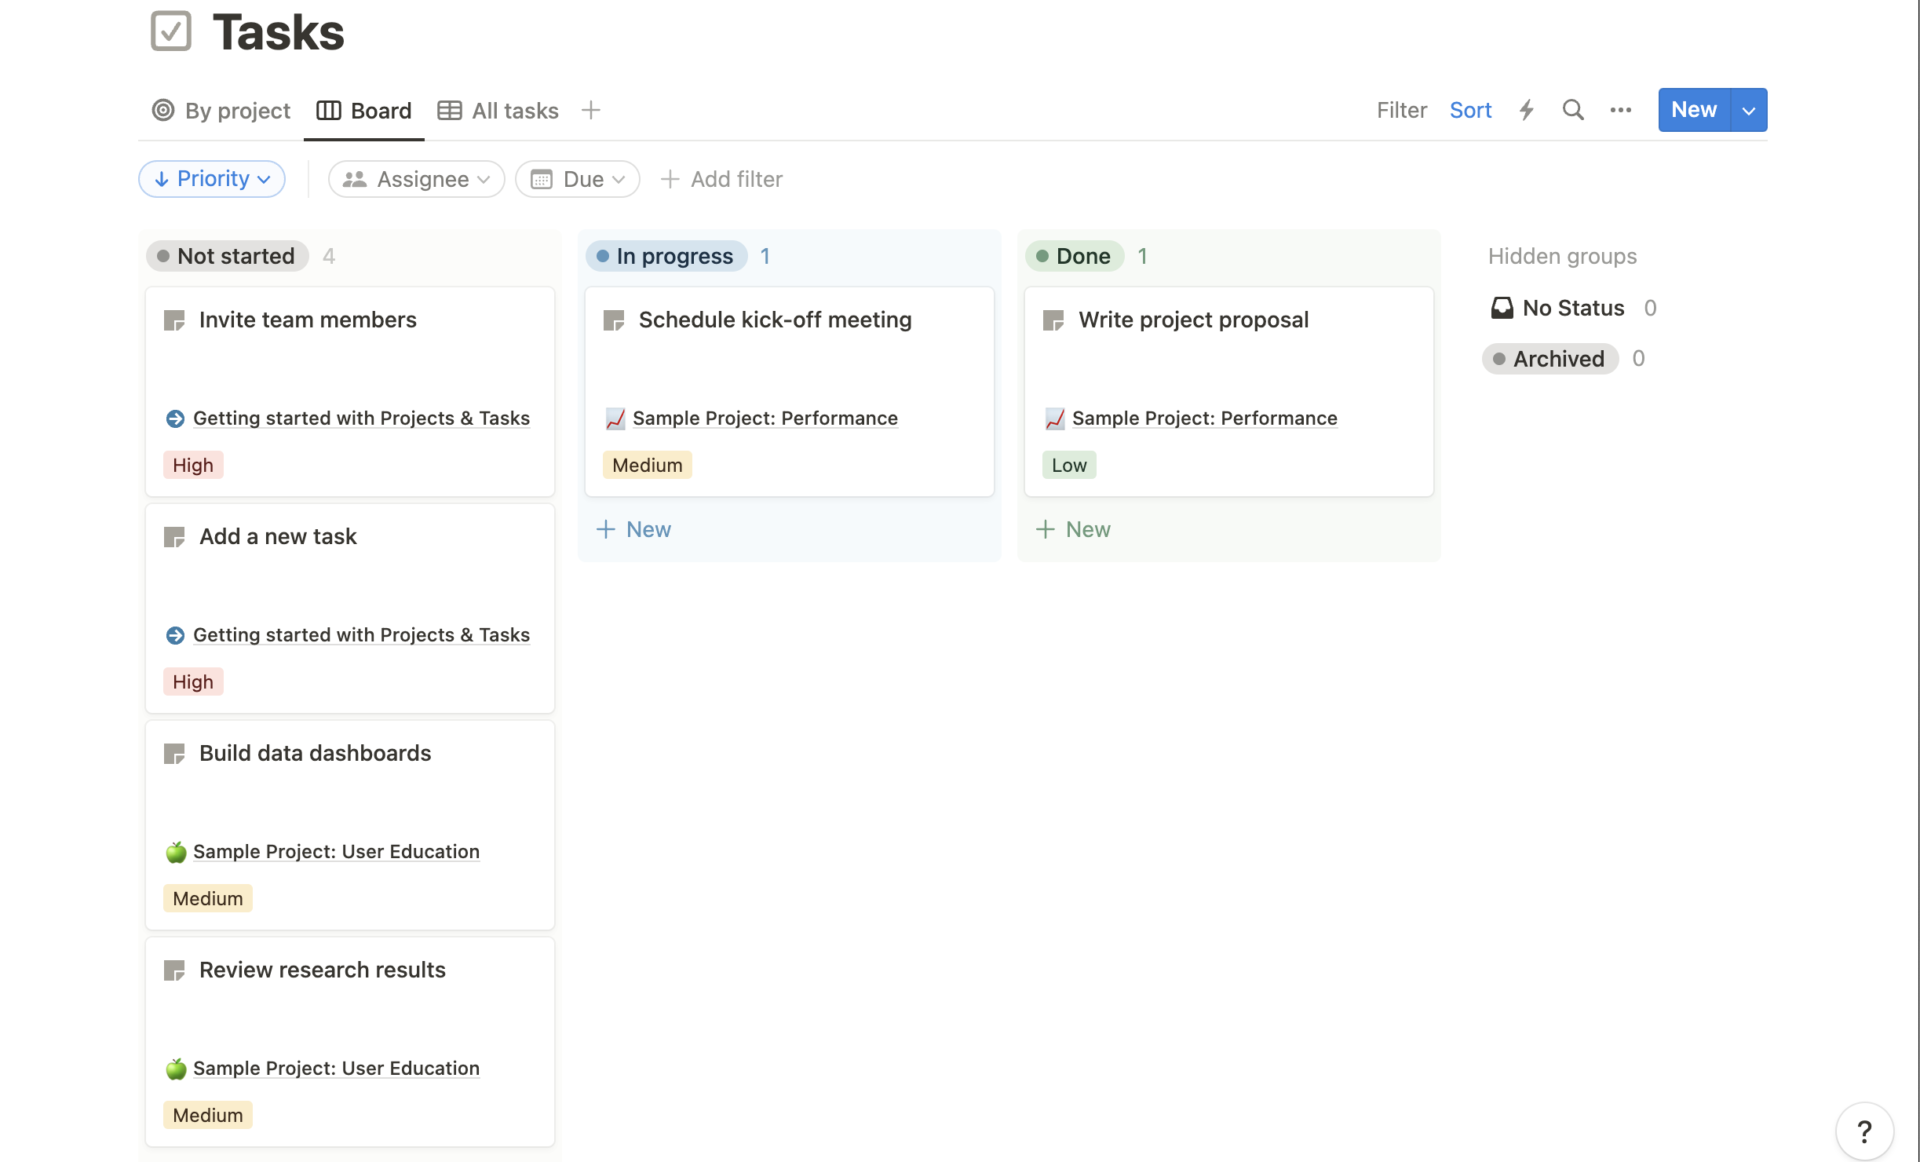This screenshot has width=1920, height=1162.
Task: Open the Due date filter dropdown
Action: point(577,179)
